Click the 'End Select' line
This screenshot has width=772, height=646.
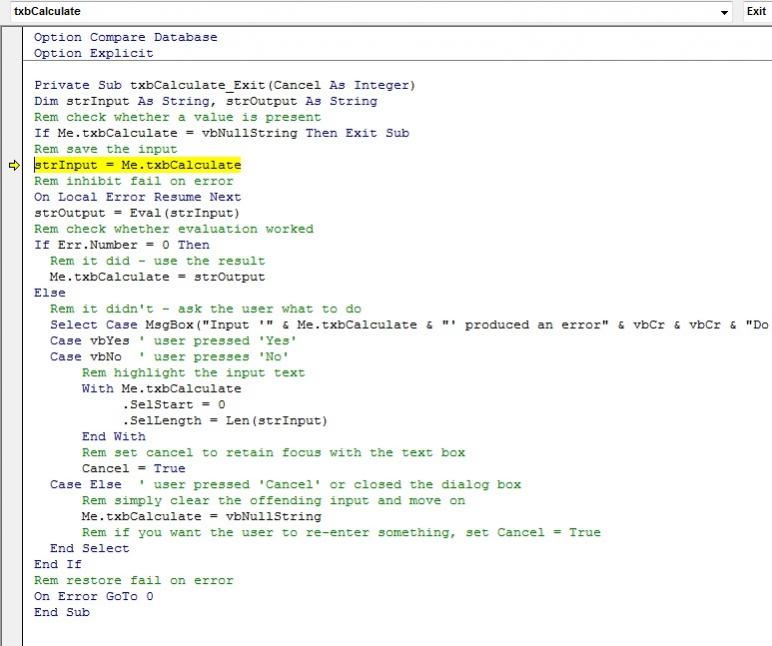click(x=90, y=549)
